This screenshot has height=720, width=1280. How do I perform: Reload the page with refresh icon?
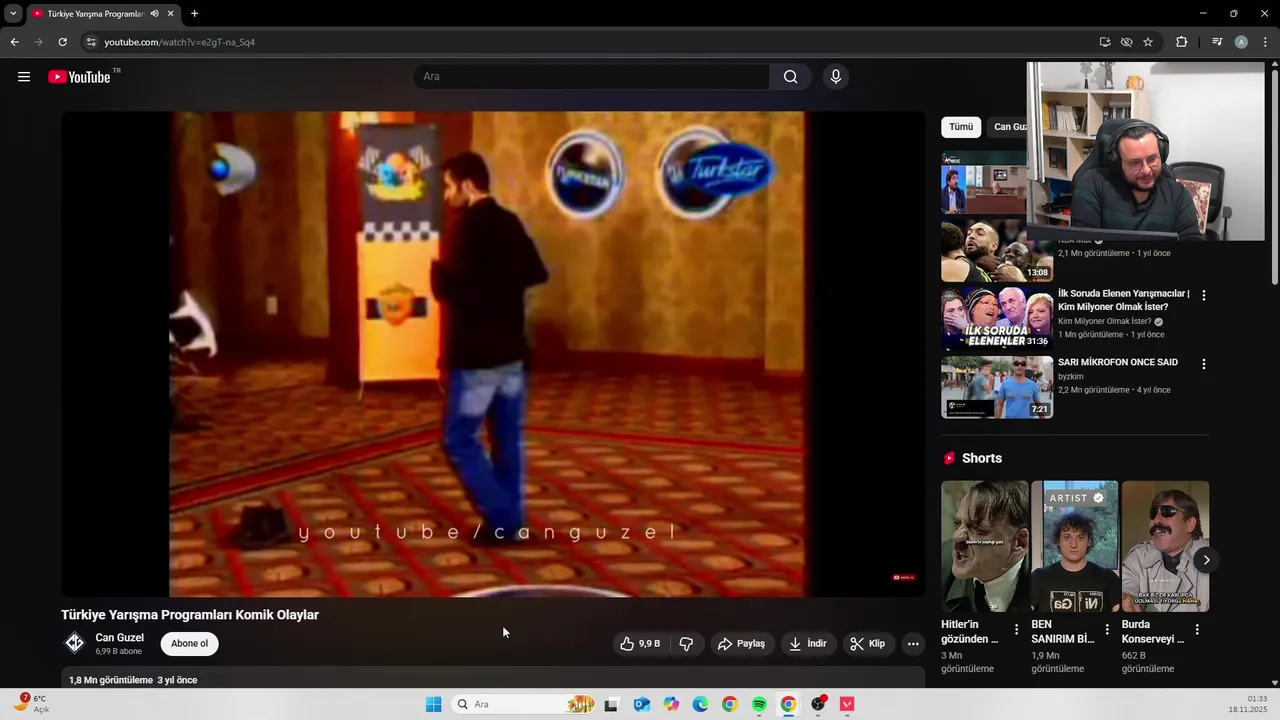[x=62, y=42]
